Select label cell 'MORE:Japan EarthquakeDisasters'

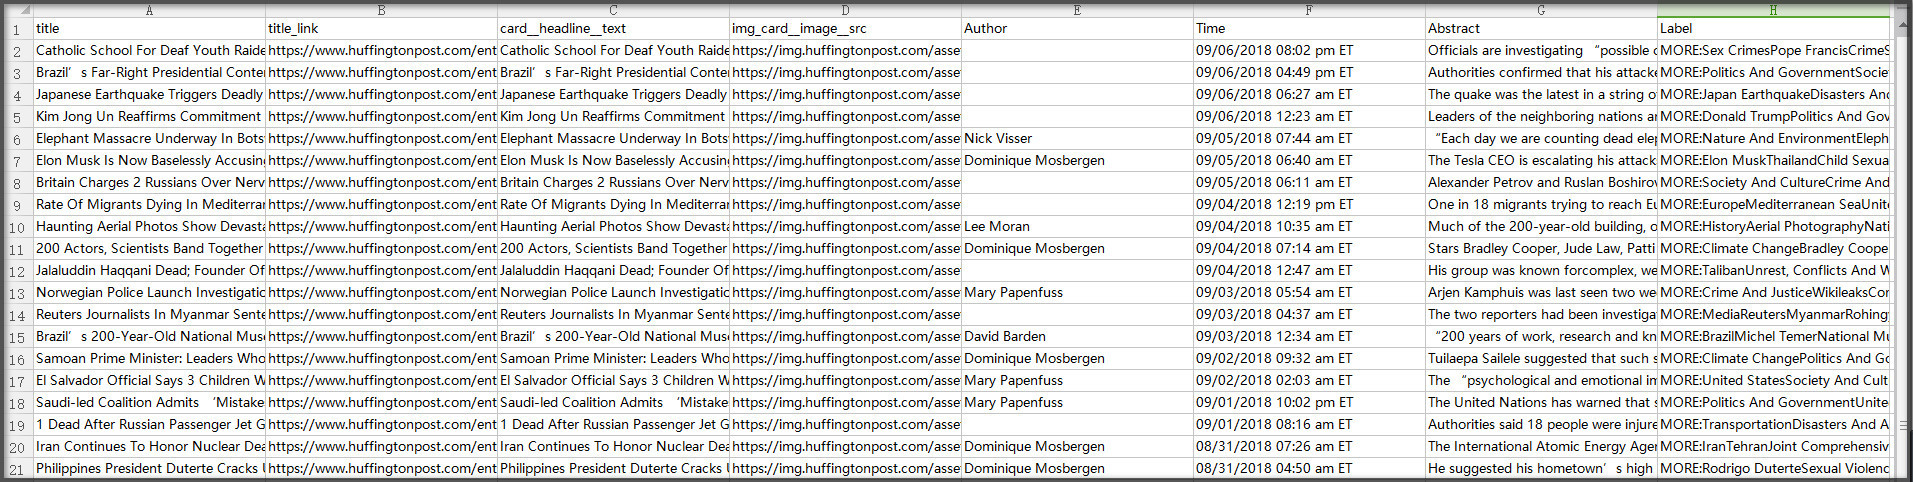pos(1773,94)
